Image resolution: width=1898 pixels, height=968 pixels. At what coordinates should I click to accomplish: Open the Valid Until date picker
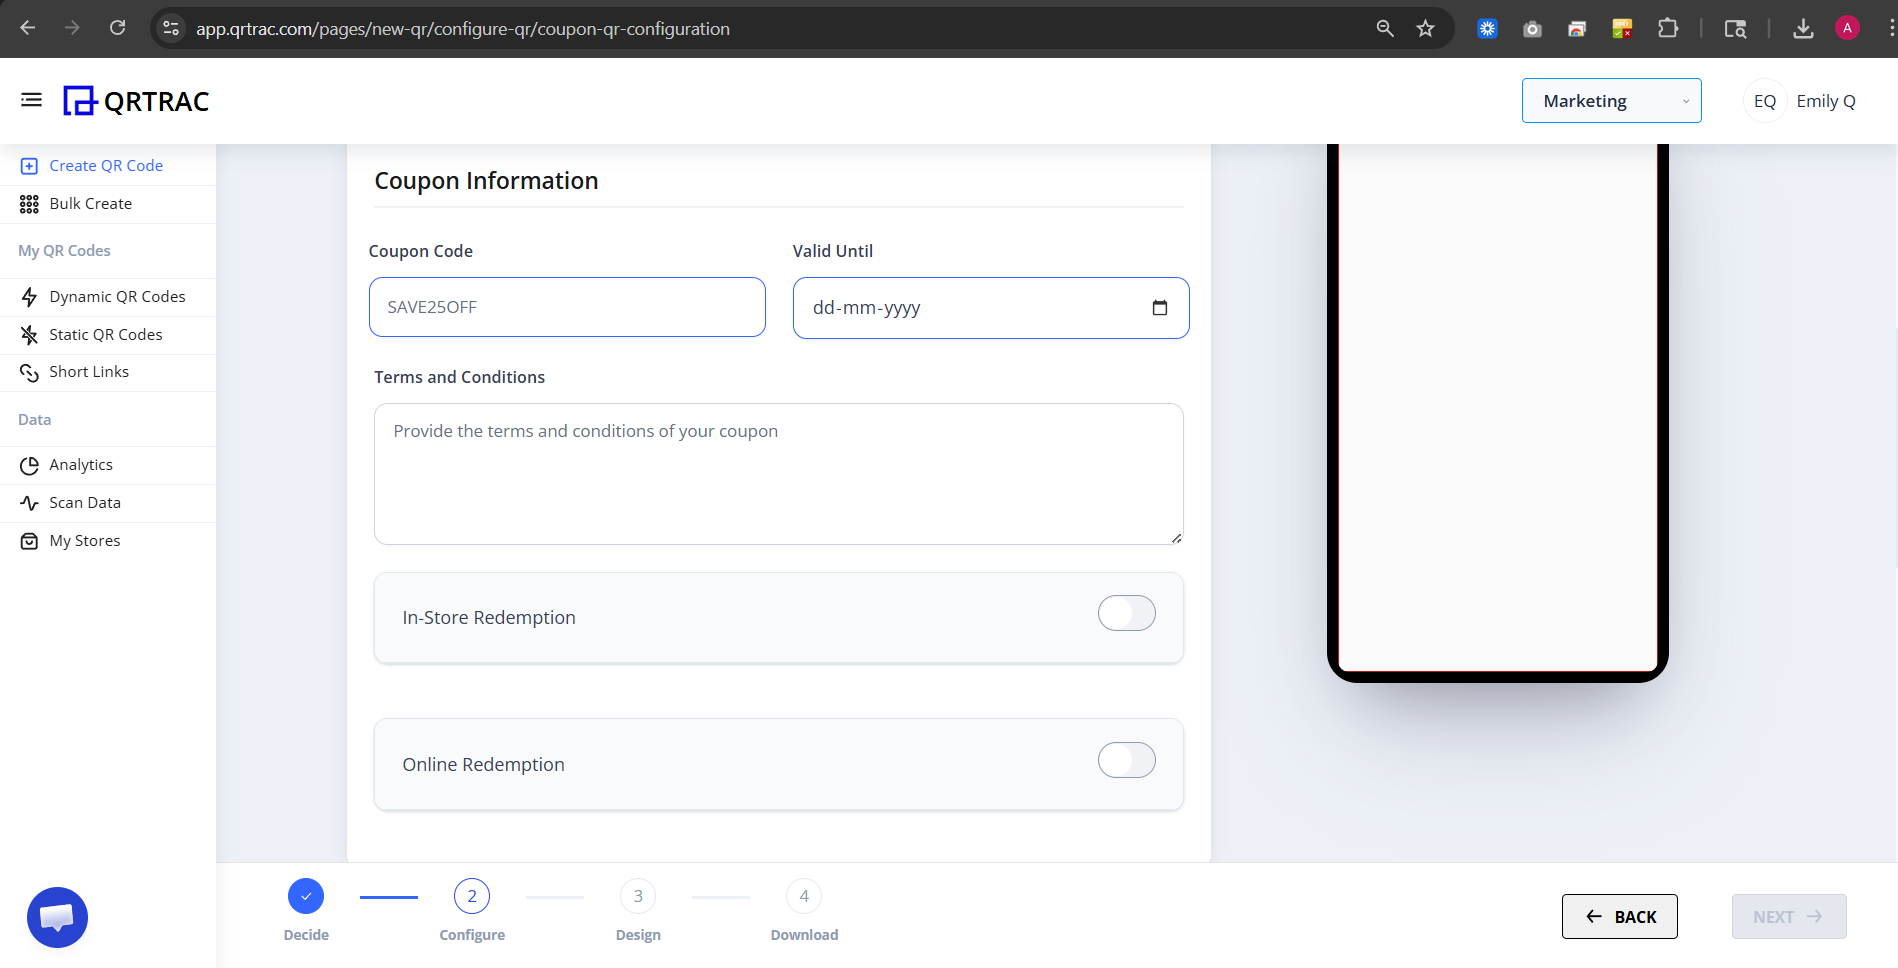[1159, 308]
